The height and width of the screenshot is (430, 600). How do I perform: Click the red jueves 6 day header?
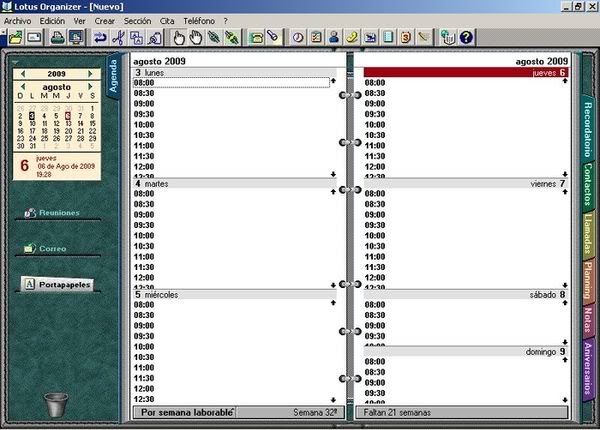pos(466,72)
